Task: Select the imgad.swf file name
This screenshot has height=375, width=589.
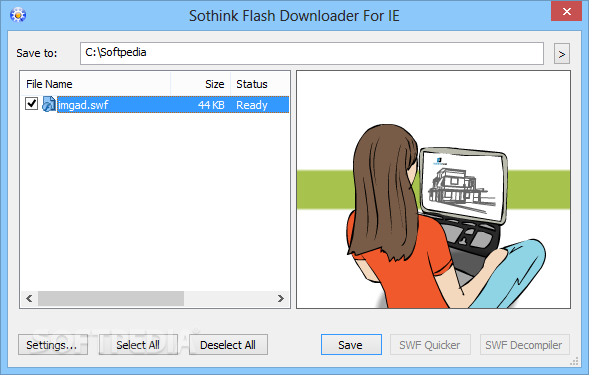Action: coord(83,105)
